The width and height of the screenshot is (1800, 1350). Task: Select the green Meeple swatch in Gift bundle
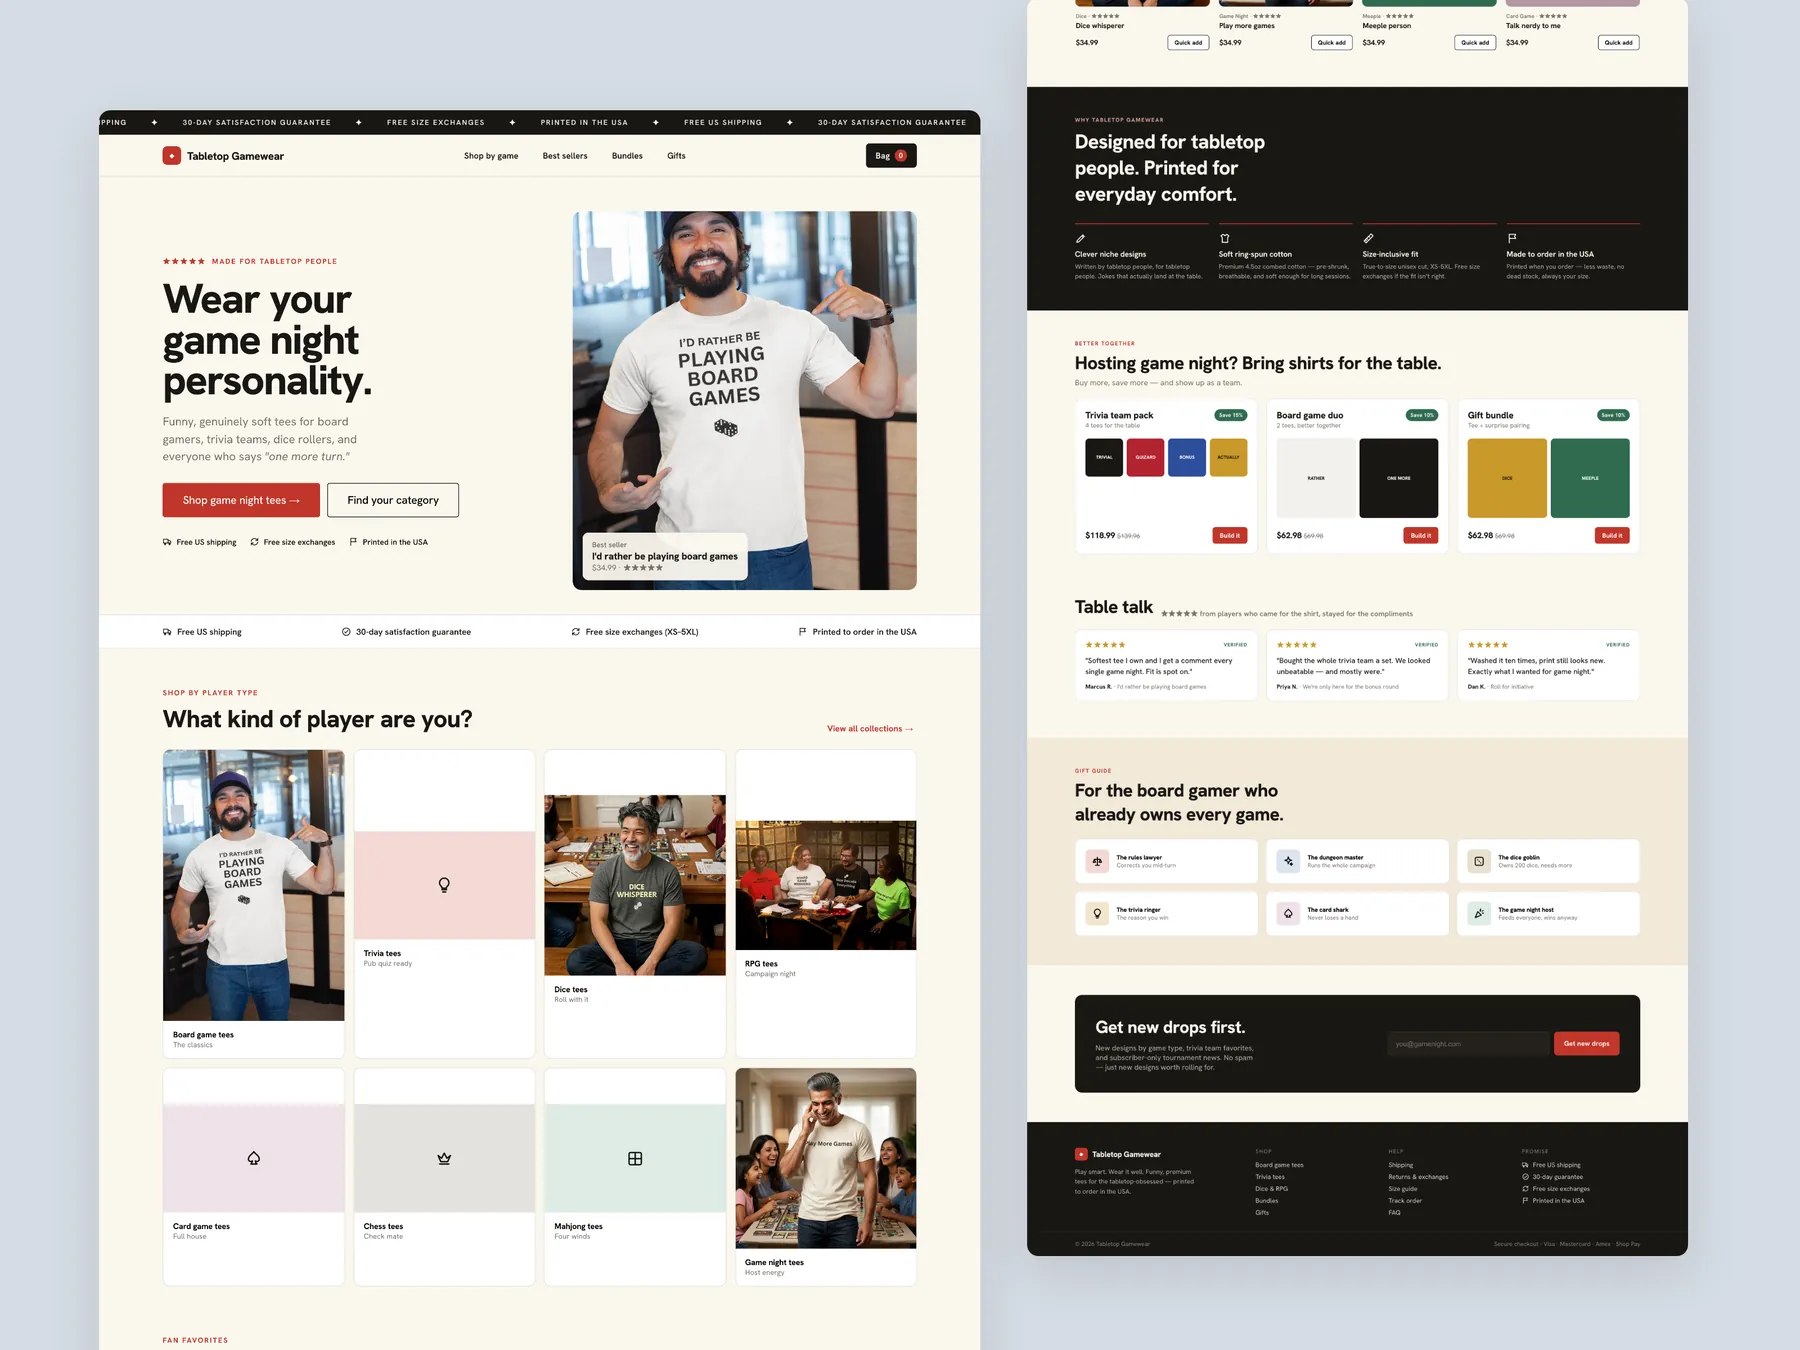tap(1590, 478)
